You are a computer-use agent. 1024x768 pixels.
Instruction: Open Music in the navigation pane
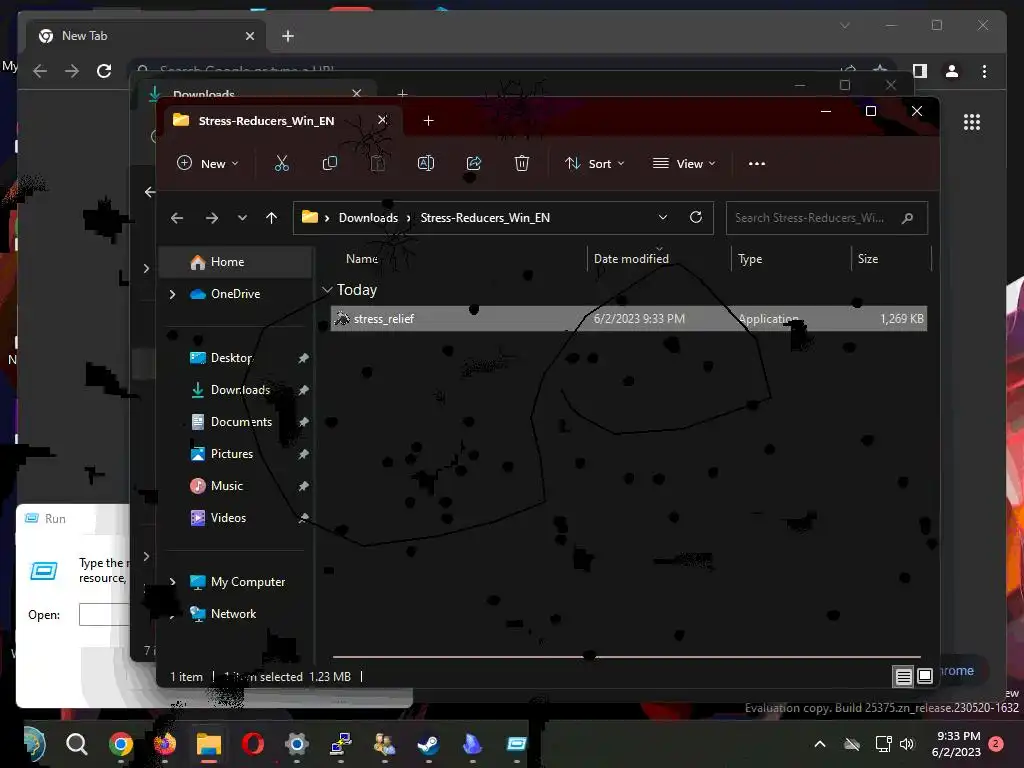point(227,486)
